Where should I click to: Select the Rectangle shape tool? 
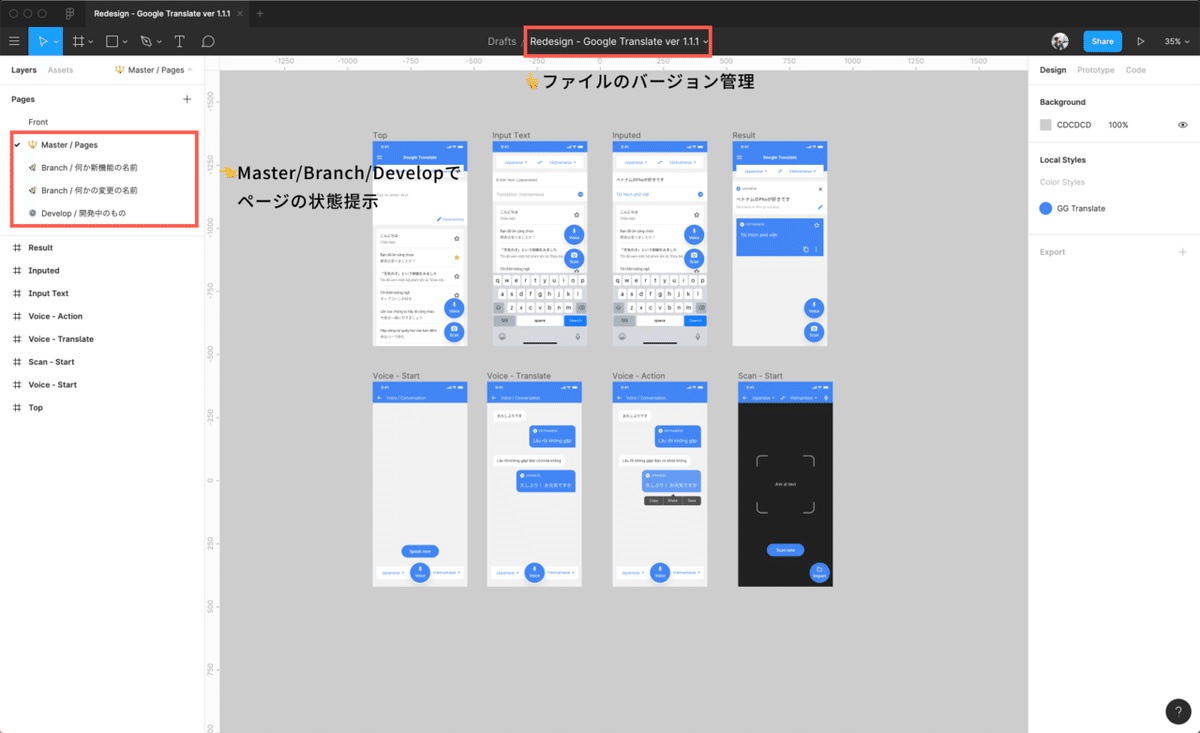coord(112,41)
